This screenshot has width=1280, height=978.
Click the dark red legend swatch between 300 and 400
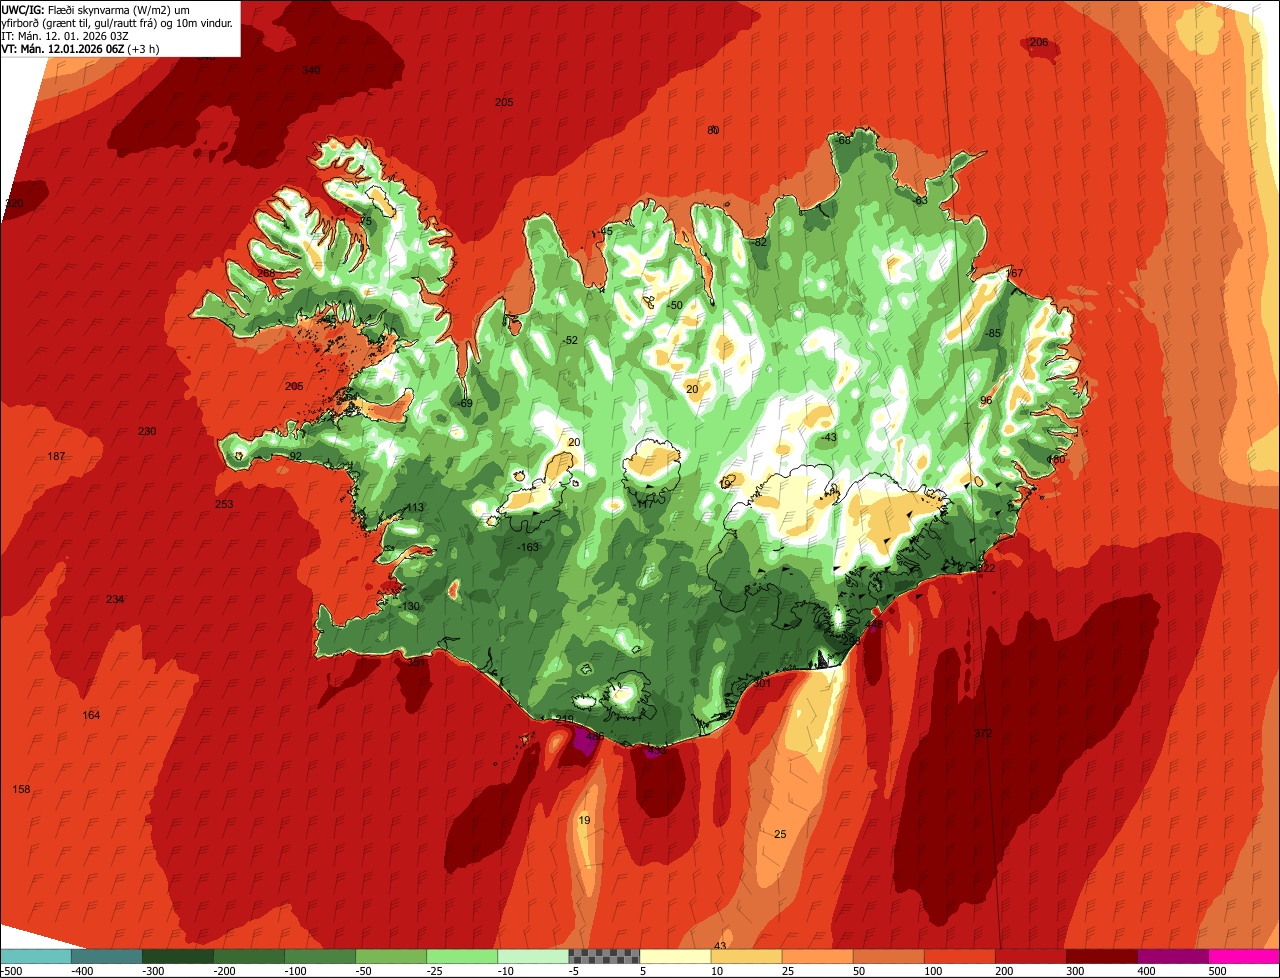[1101, 955]
